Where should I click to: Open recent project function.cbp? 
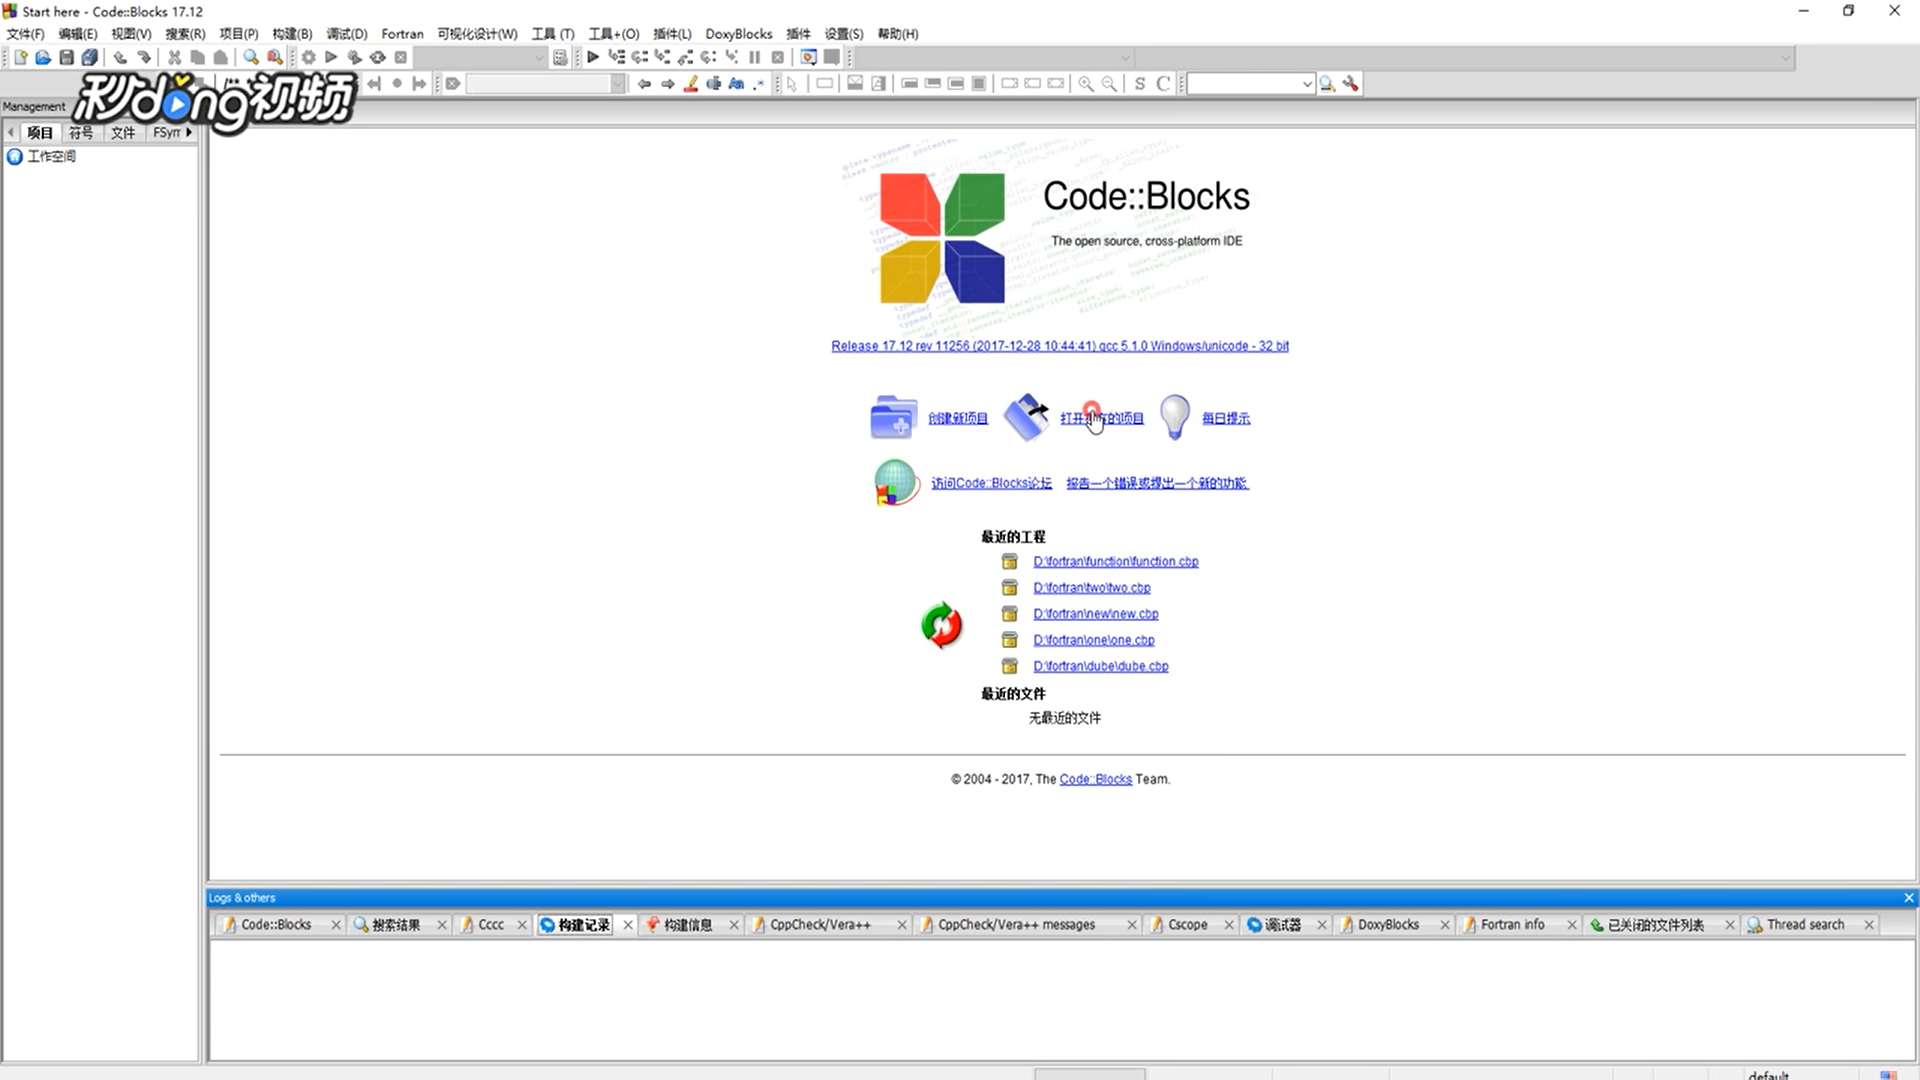(x=1115, y=562)
